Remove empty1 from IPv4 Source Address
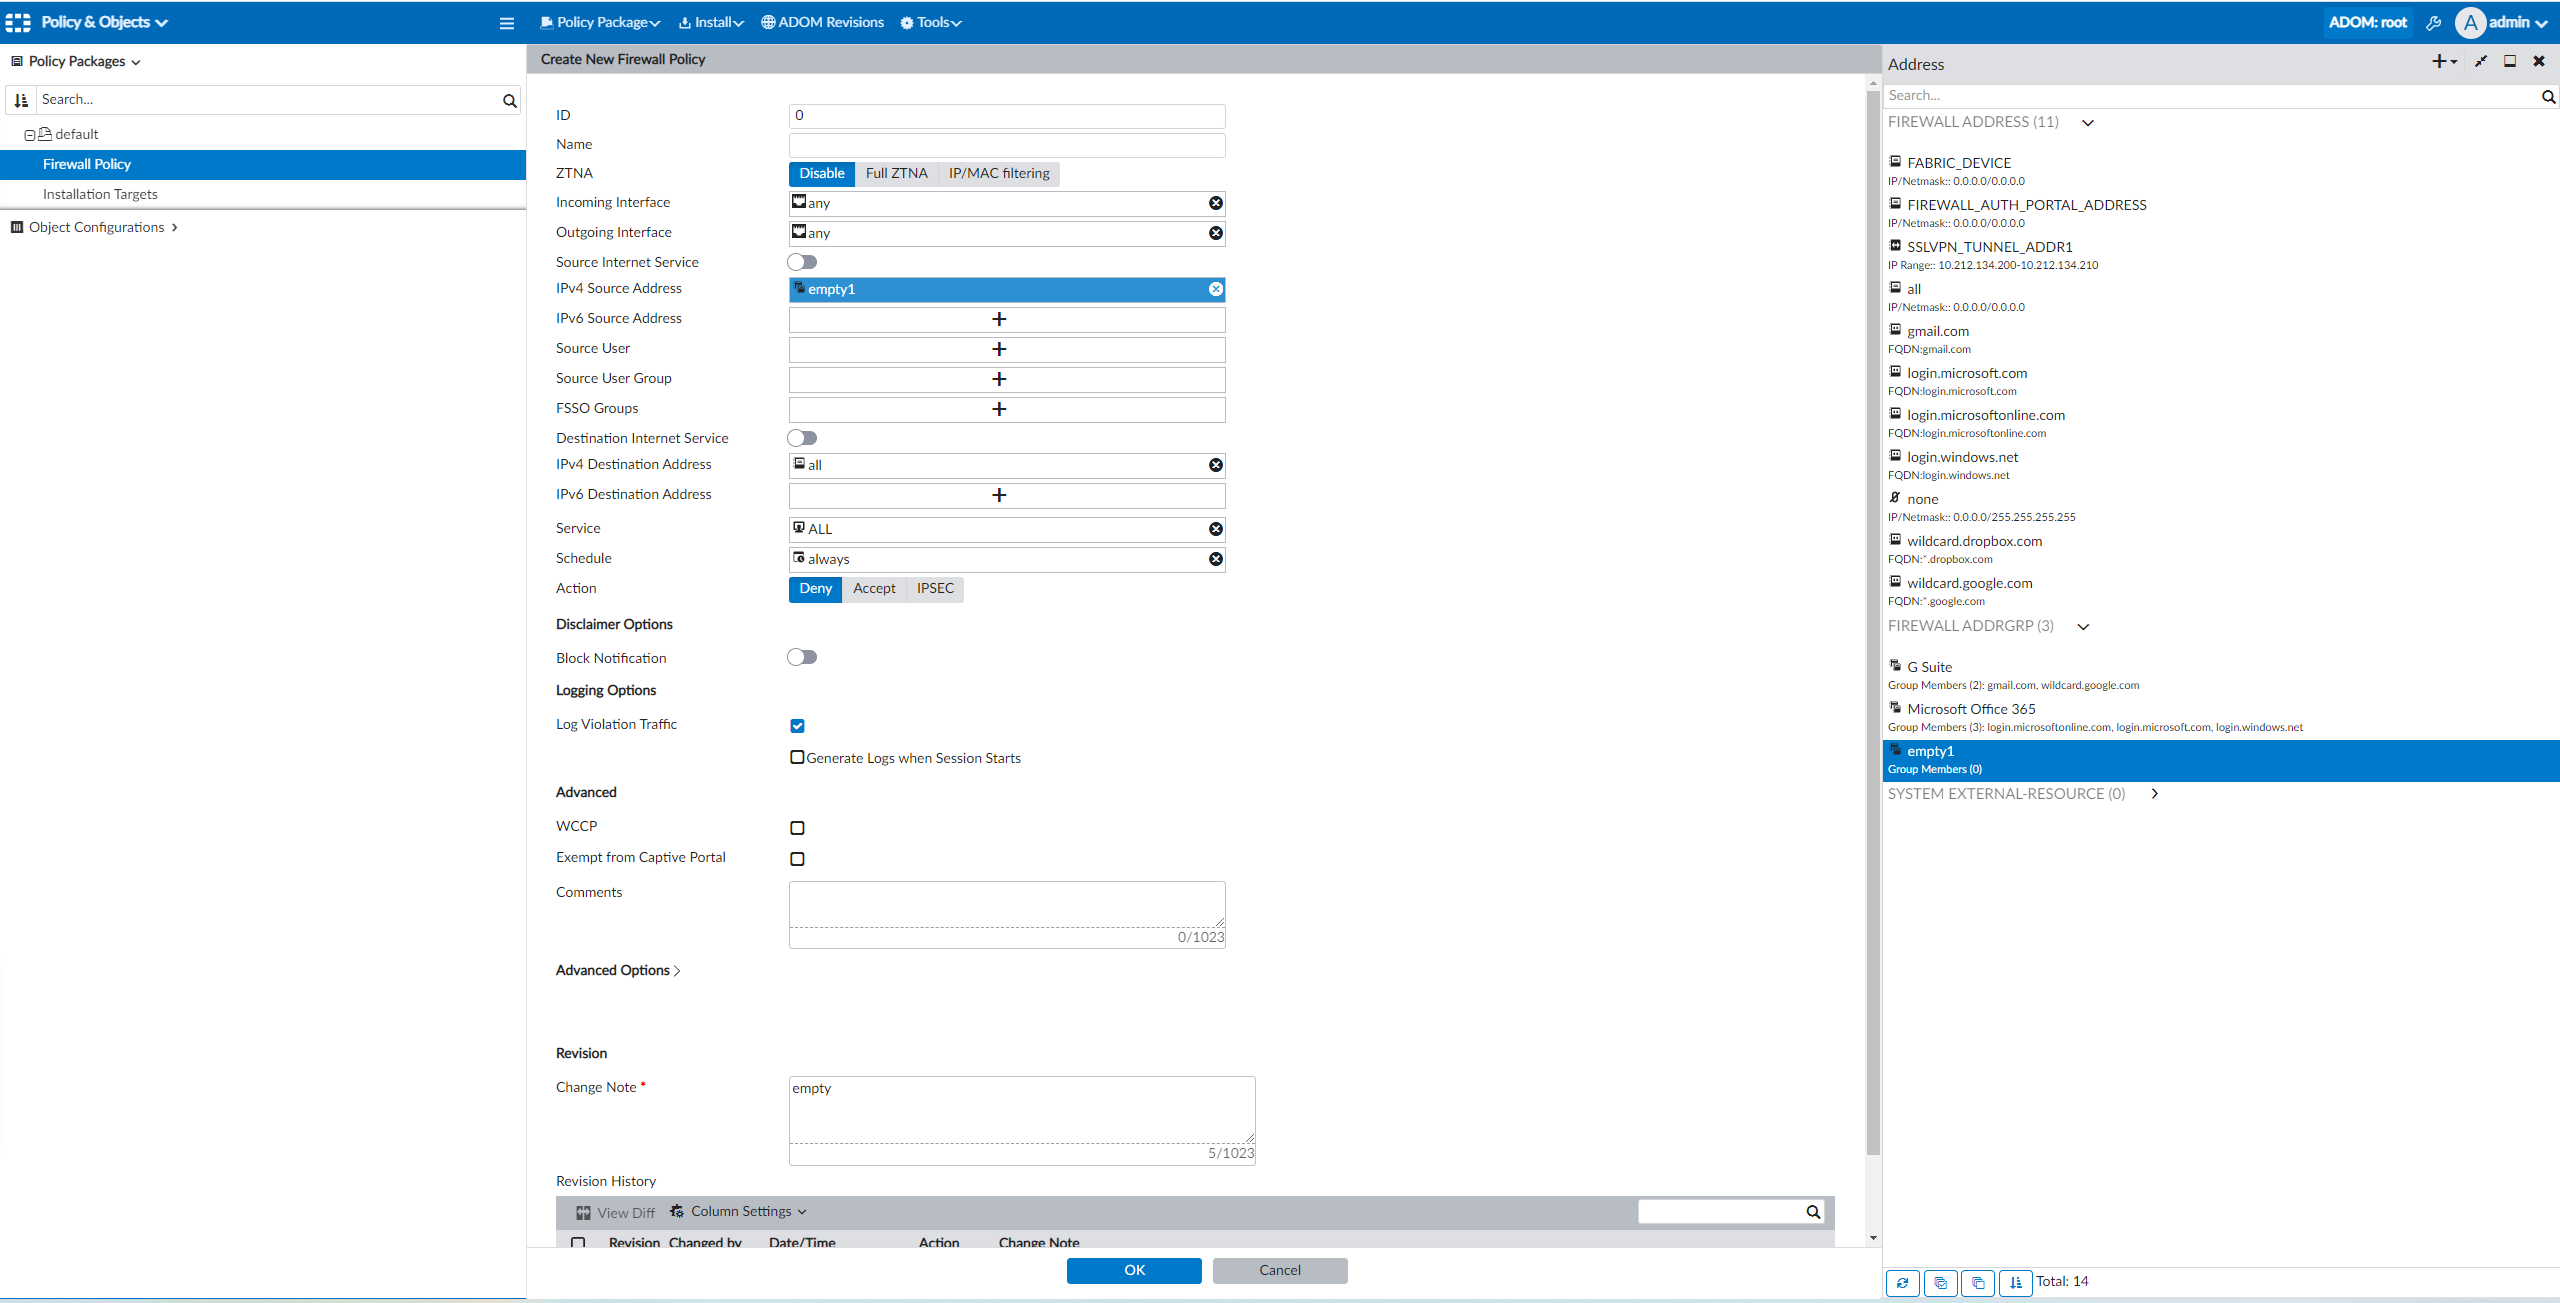 1215,289
